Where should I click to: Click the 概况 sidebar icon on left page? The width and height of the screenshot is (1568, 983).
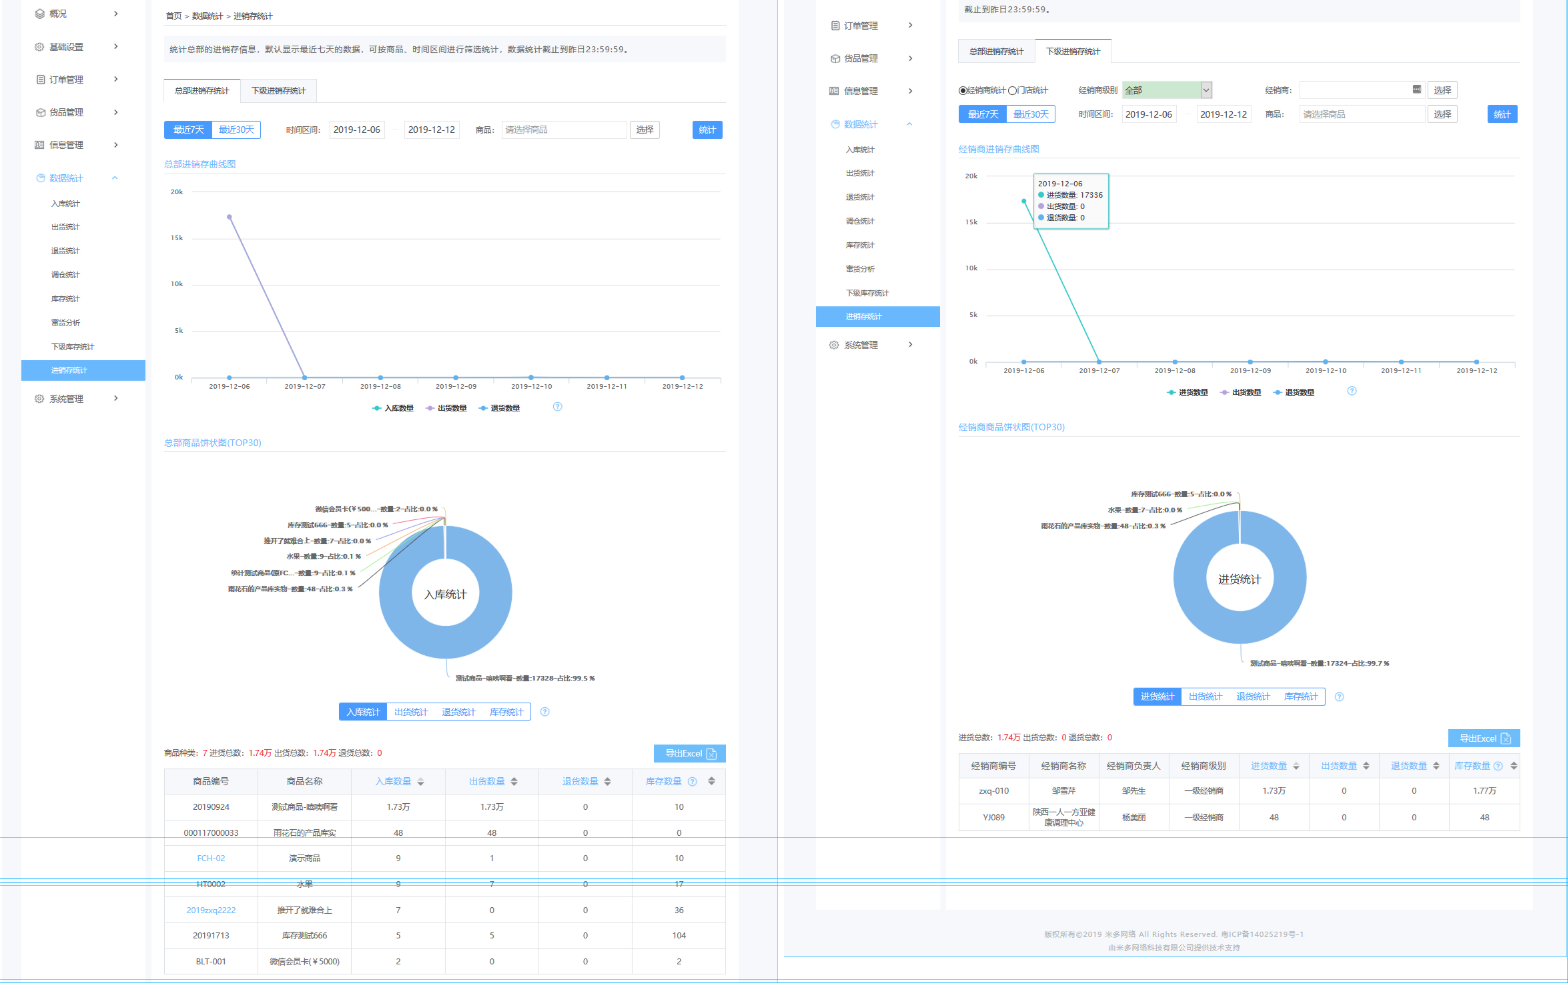[40, 14]
